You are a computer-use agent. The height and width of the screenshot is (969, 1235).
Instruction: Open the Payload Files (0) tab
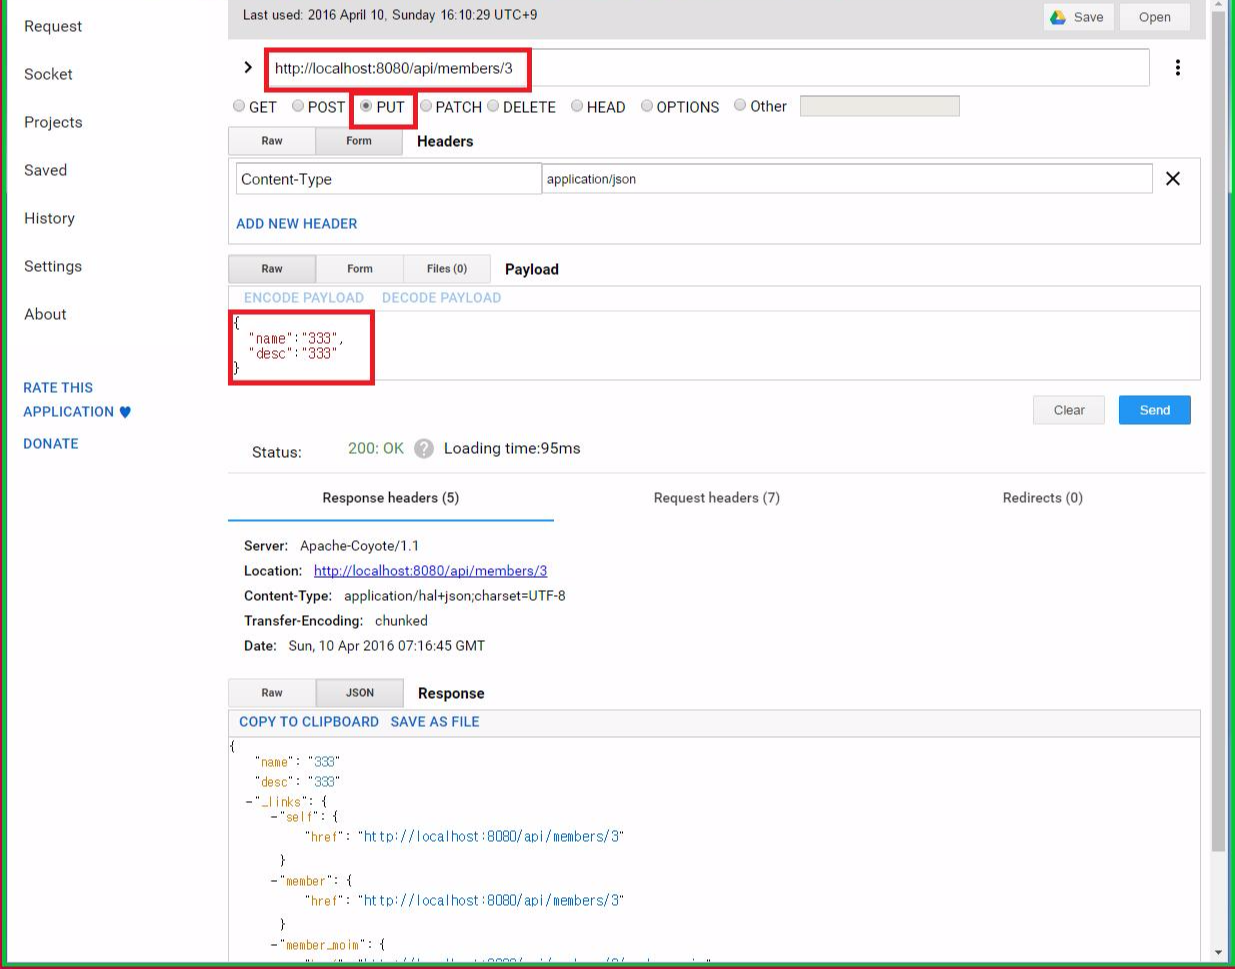(447, 269)
